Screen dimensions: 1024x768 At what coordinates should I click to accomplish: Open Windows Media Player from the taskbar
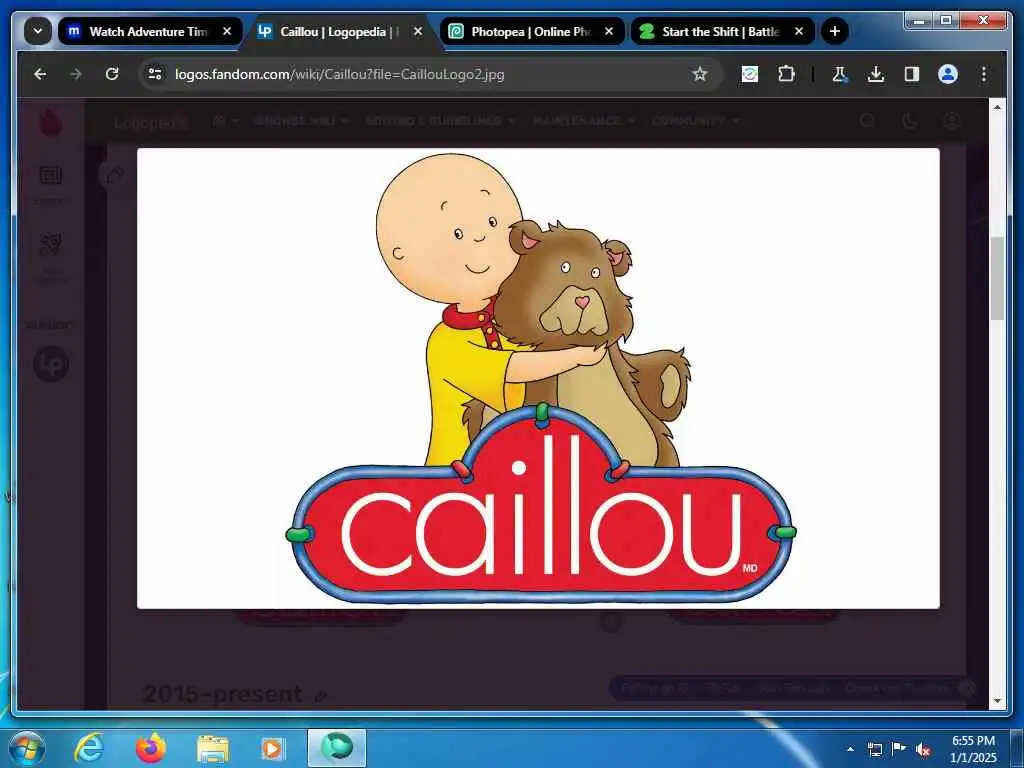click(x=272, y=748)
